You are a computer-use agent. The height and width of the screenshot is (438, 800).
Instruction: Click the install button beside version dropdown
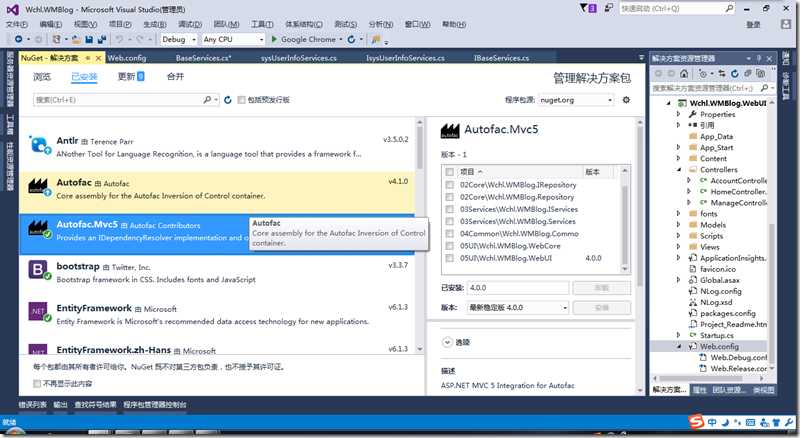pos(602,308)
